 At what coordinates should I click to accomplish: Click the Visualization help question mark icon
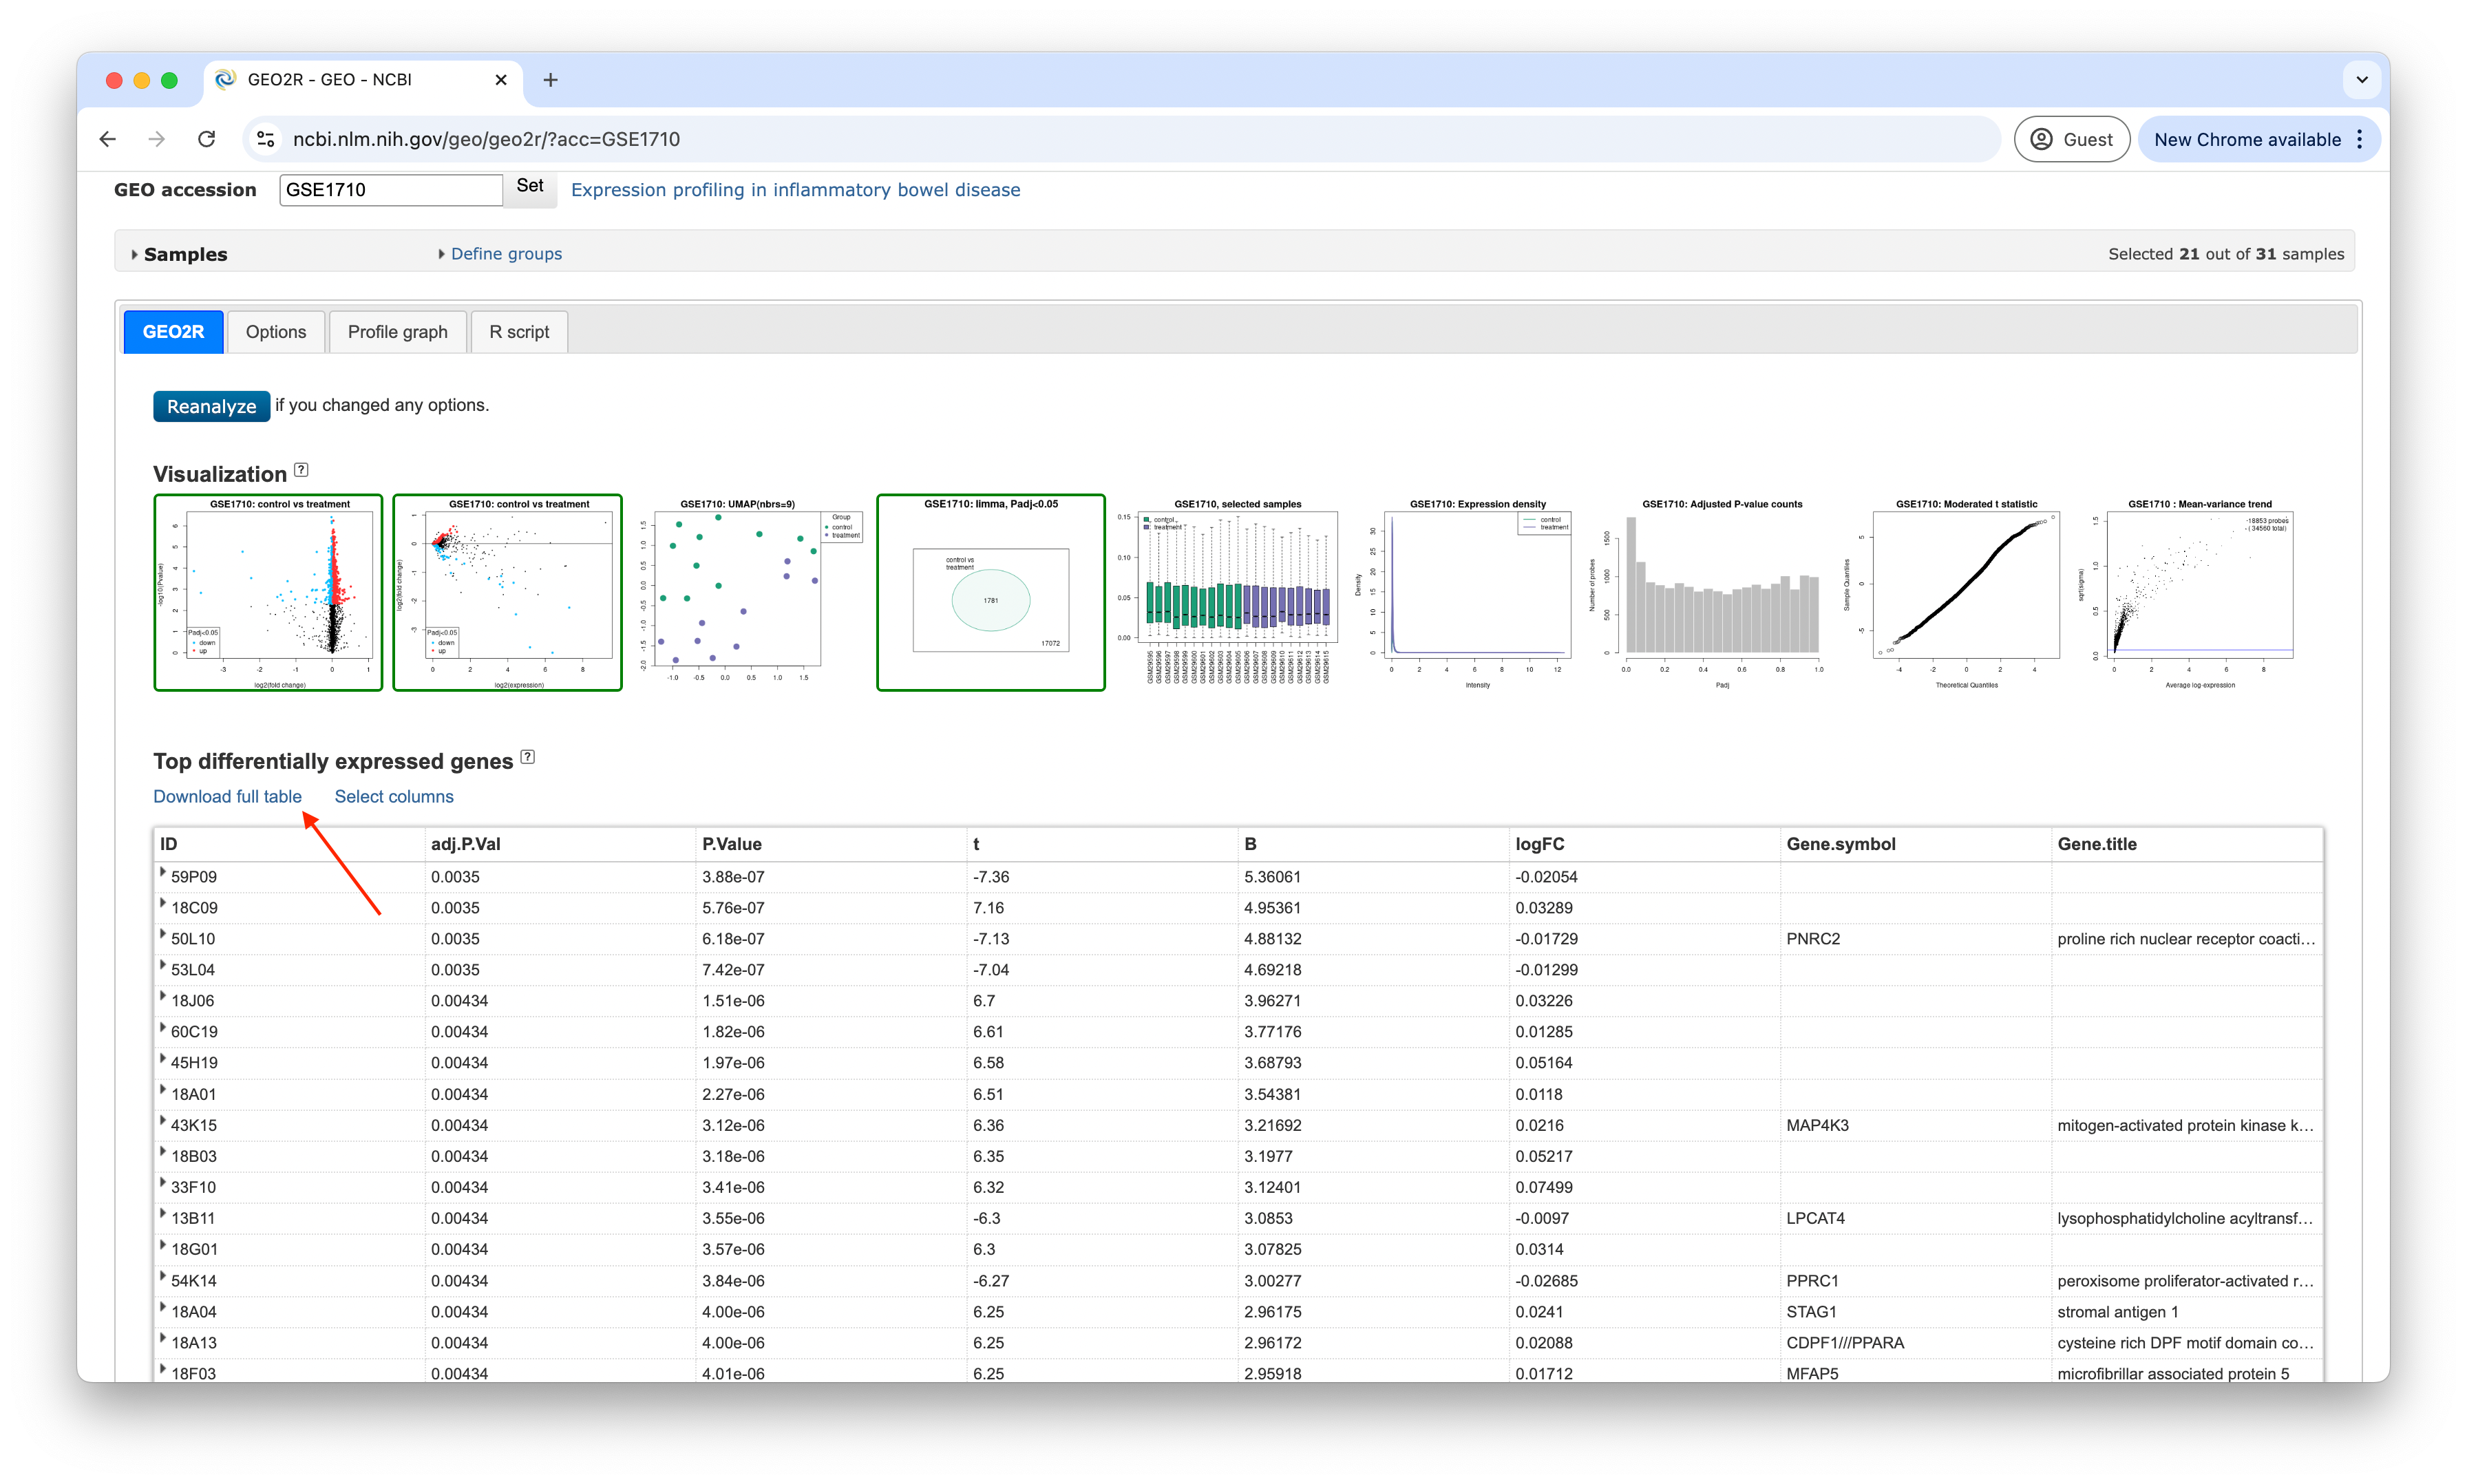(x=301, y=470)
